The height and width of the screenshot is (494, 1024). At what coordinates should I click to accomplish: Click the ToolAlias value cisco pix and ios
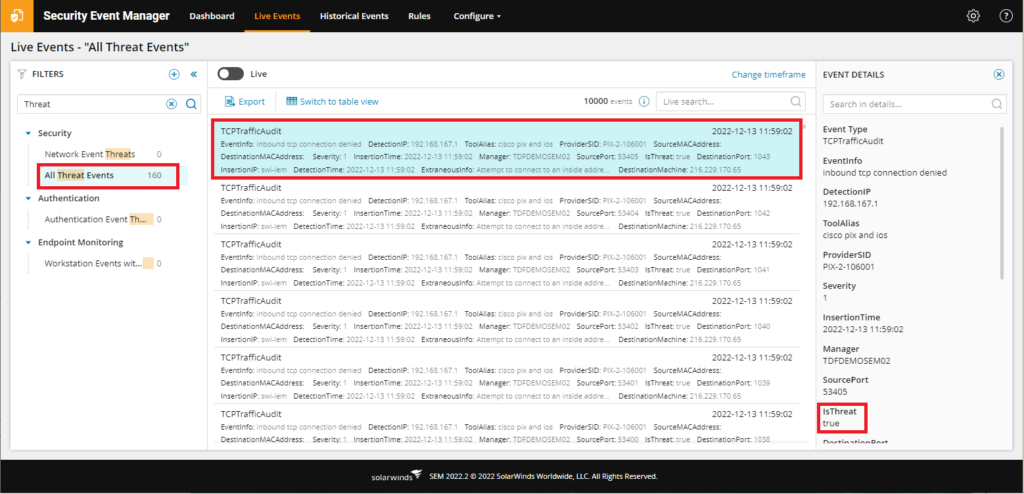pos(855,235)
